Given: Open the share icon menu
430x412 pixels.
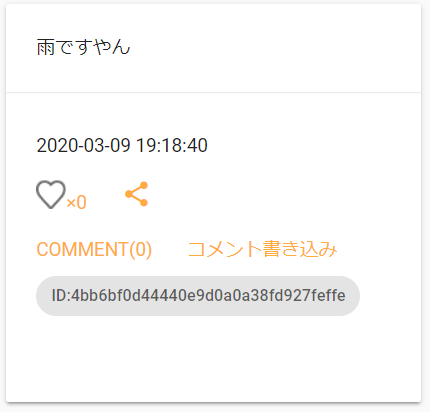Looking at the screenshot, I should (x=136, y=194).
